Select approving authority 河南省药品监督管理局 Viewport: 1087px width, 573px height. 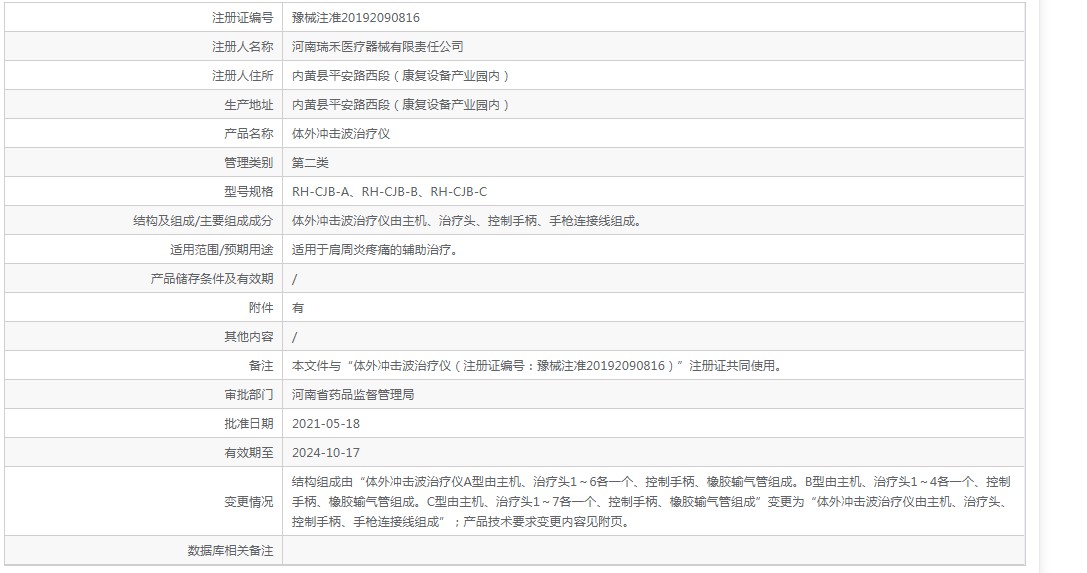pos(353,395)
